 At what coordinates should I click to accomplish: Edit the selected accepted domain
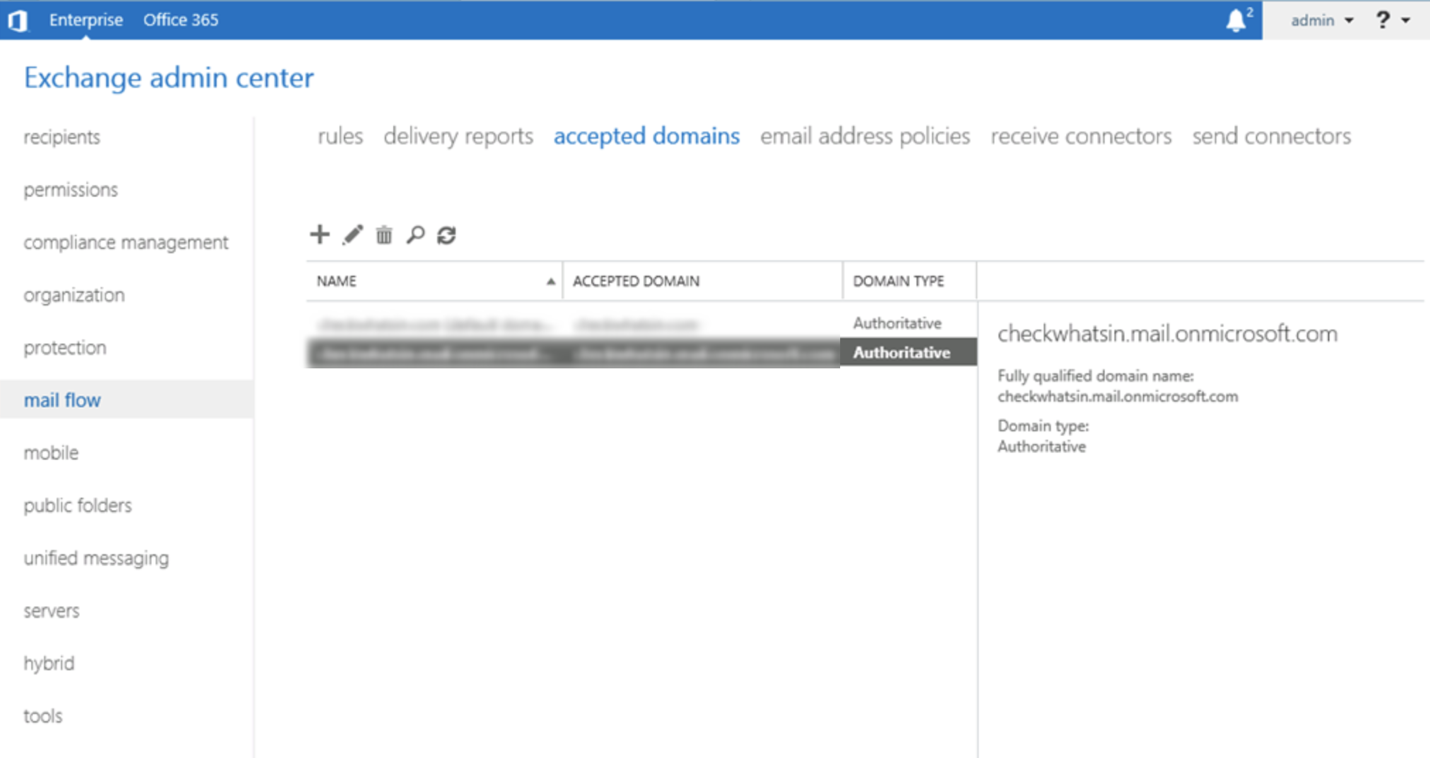point(352,235)
